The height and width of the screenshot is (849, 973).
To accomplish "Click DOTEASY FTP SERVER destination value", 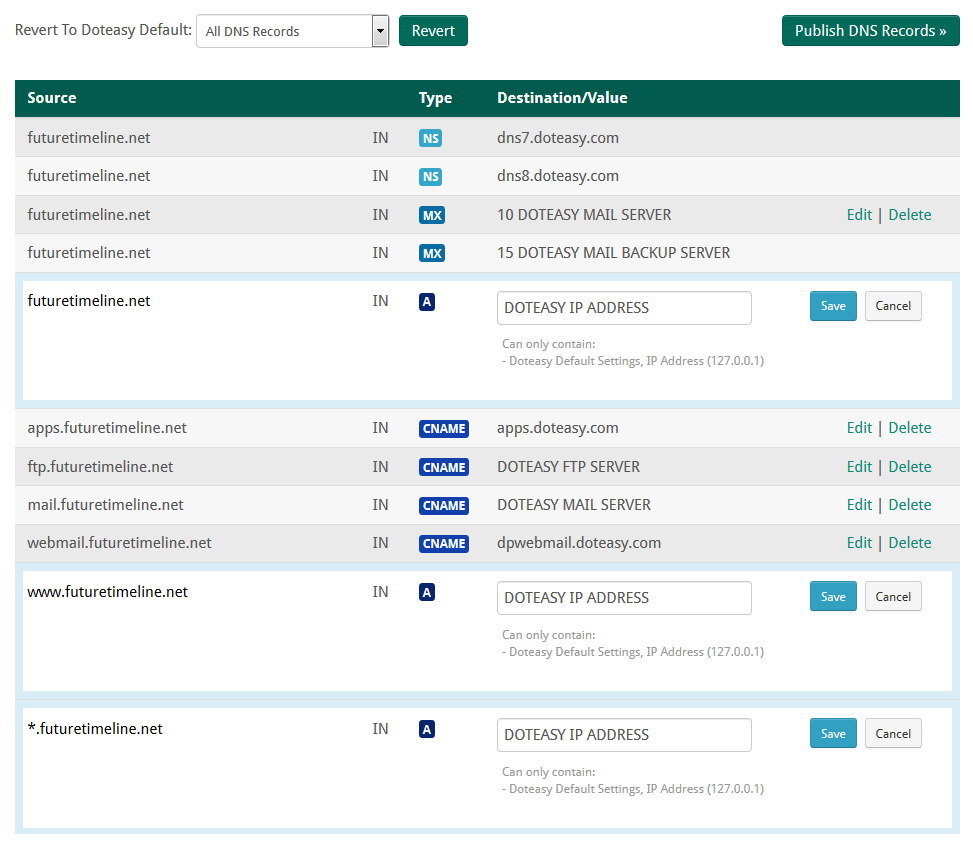I will click(x=568, y=467).
